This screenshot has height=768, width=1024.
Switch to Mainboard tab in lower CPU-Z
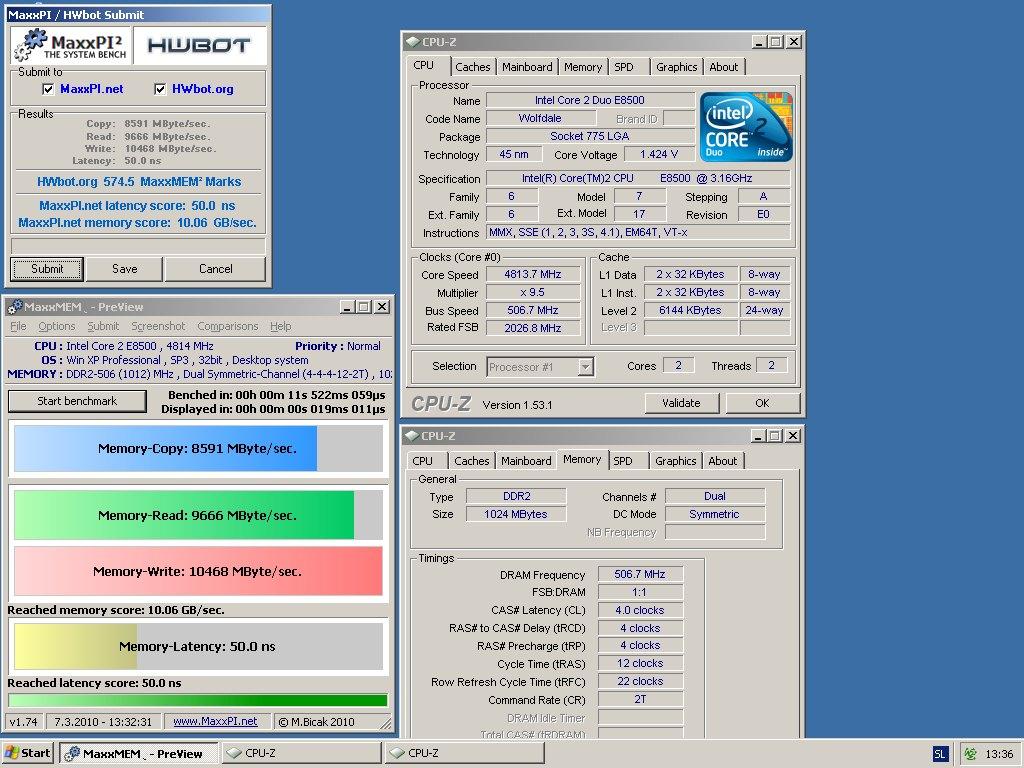point(526,460)
